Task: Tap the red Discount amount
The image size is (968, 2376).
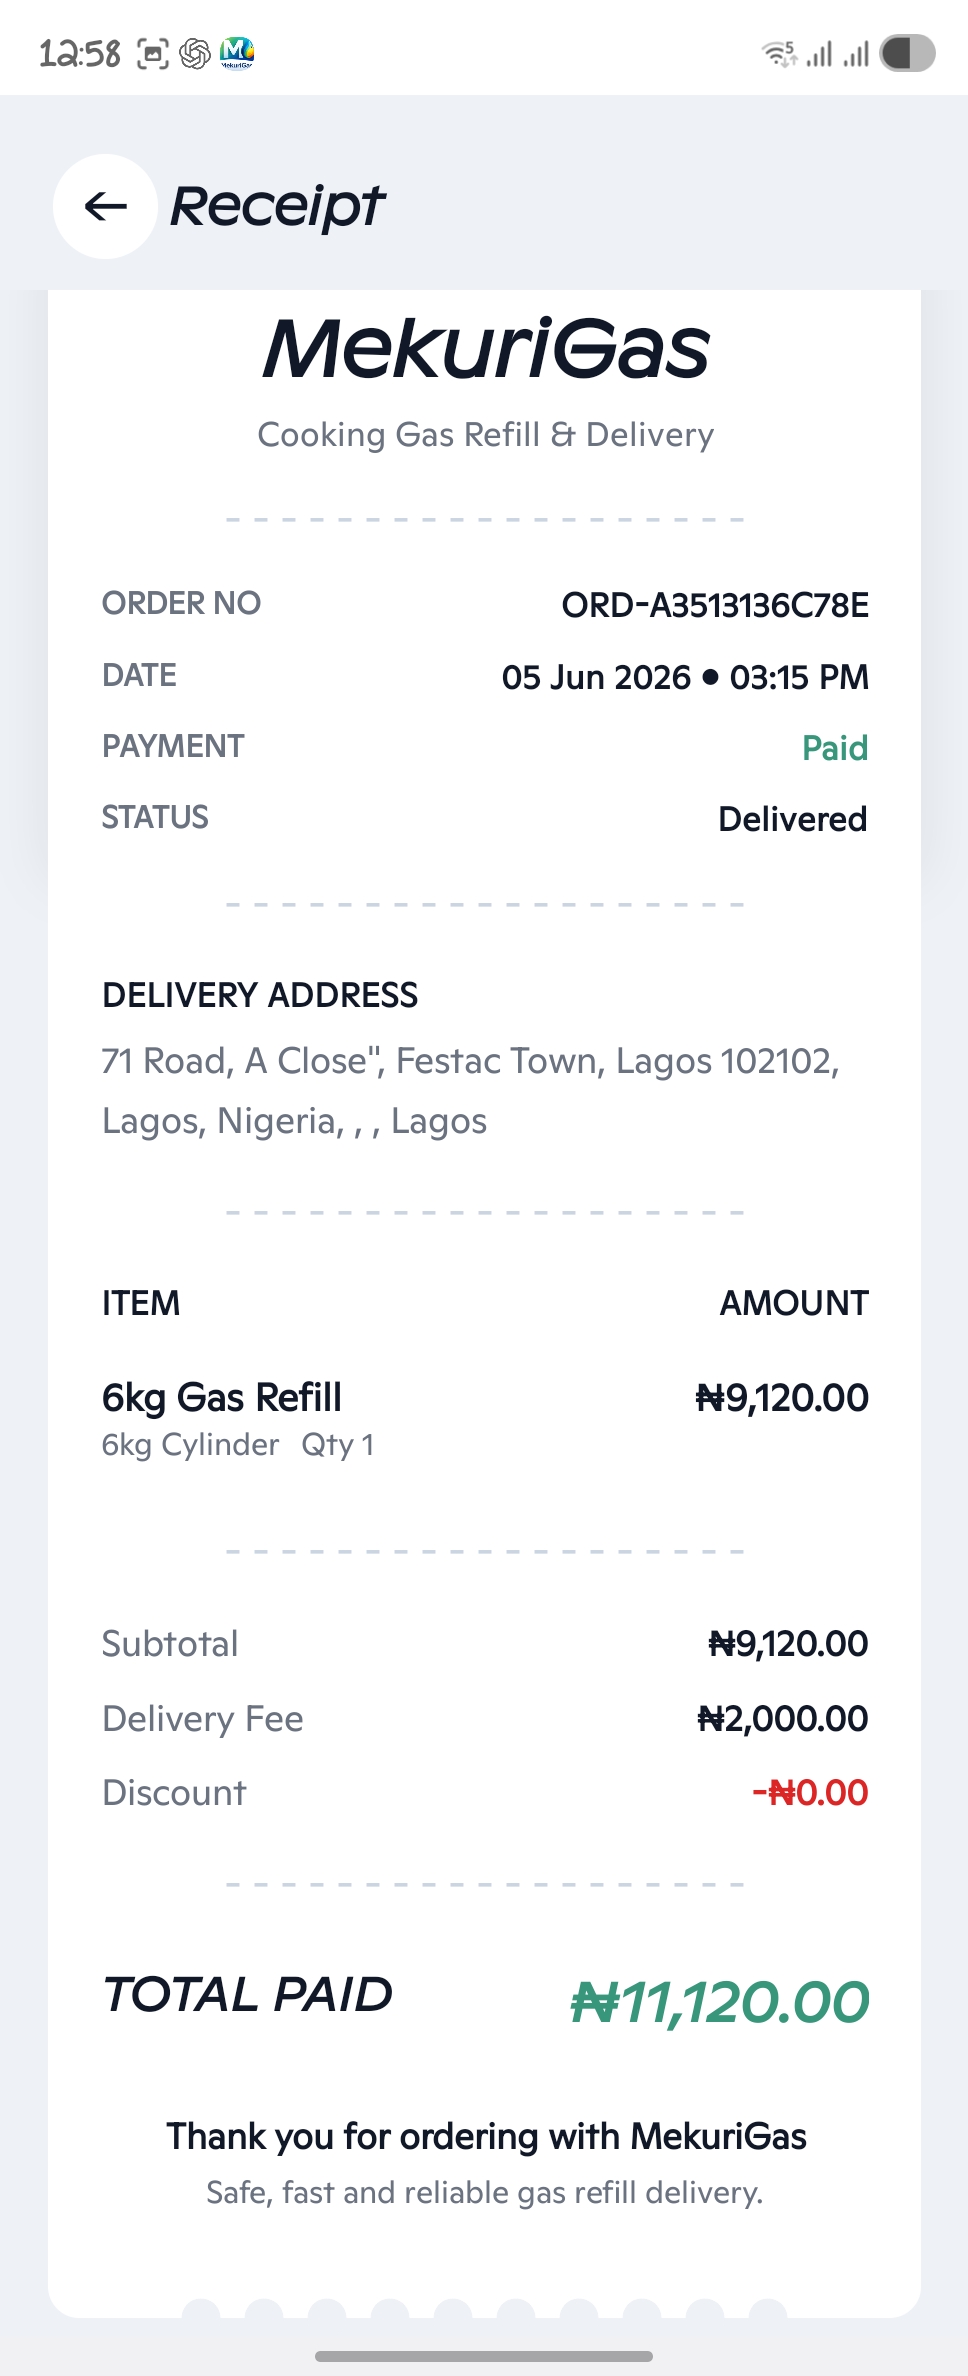Action: 810,1793
